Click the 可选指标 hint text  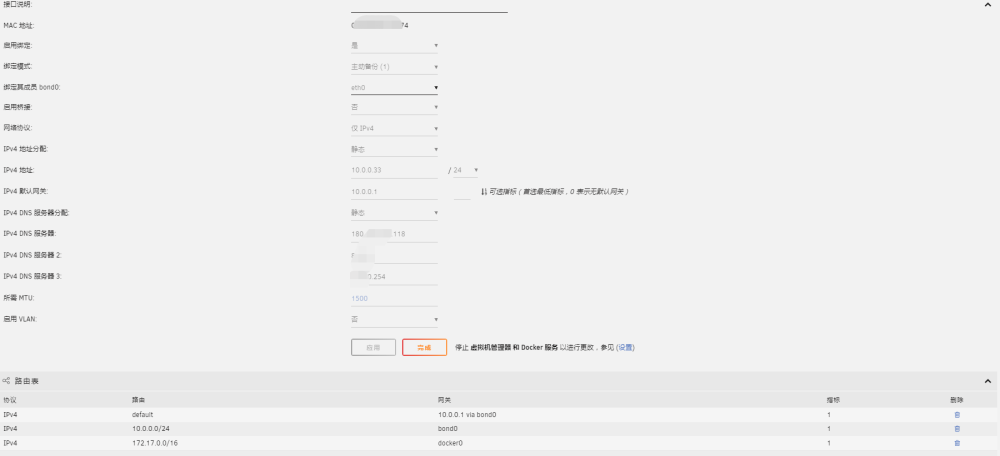[x=559, y=191]
